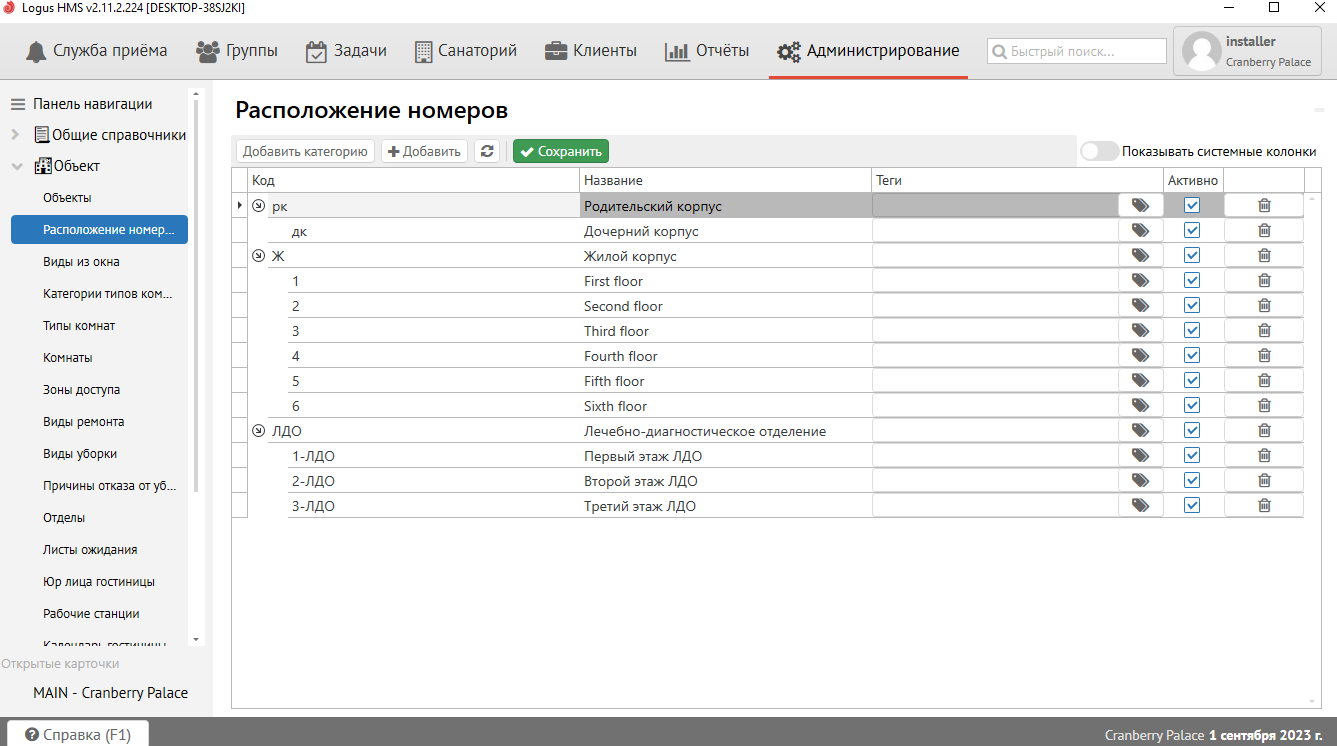Click the search magnifier icon
This screenshot has height=746, width=1337.
tap(998, 51)
